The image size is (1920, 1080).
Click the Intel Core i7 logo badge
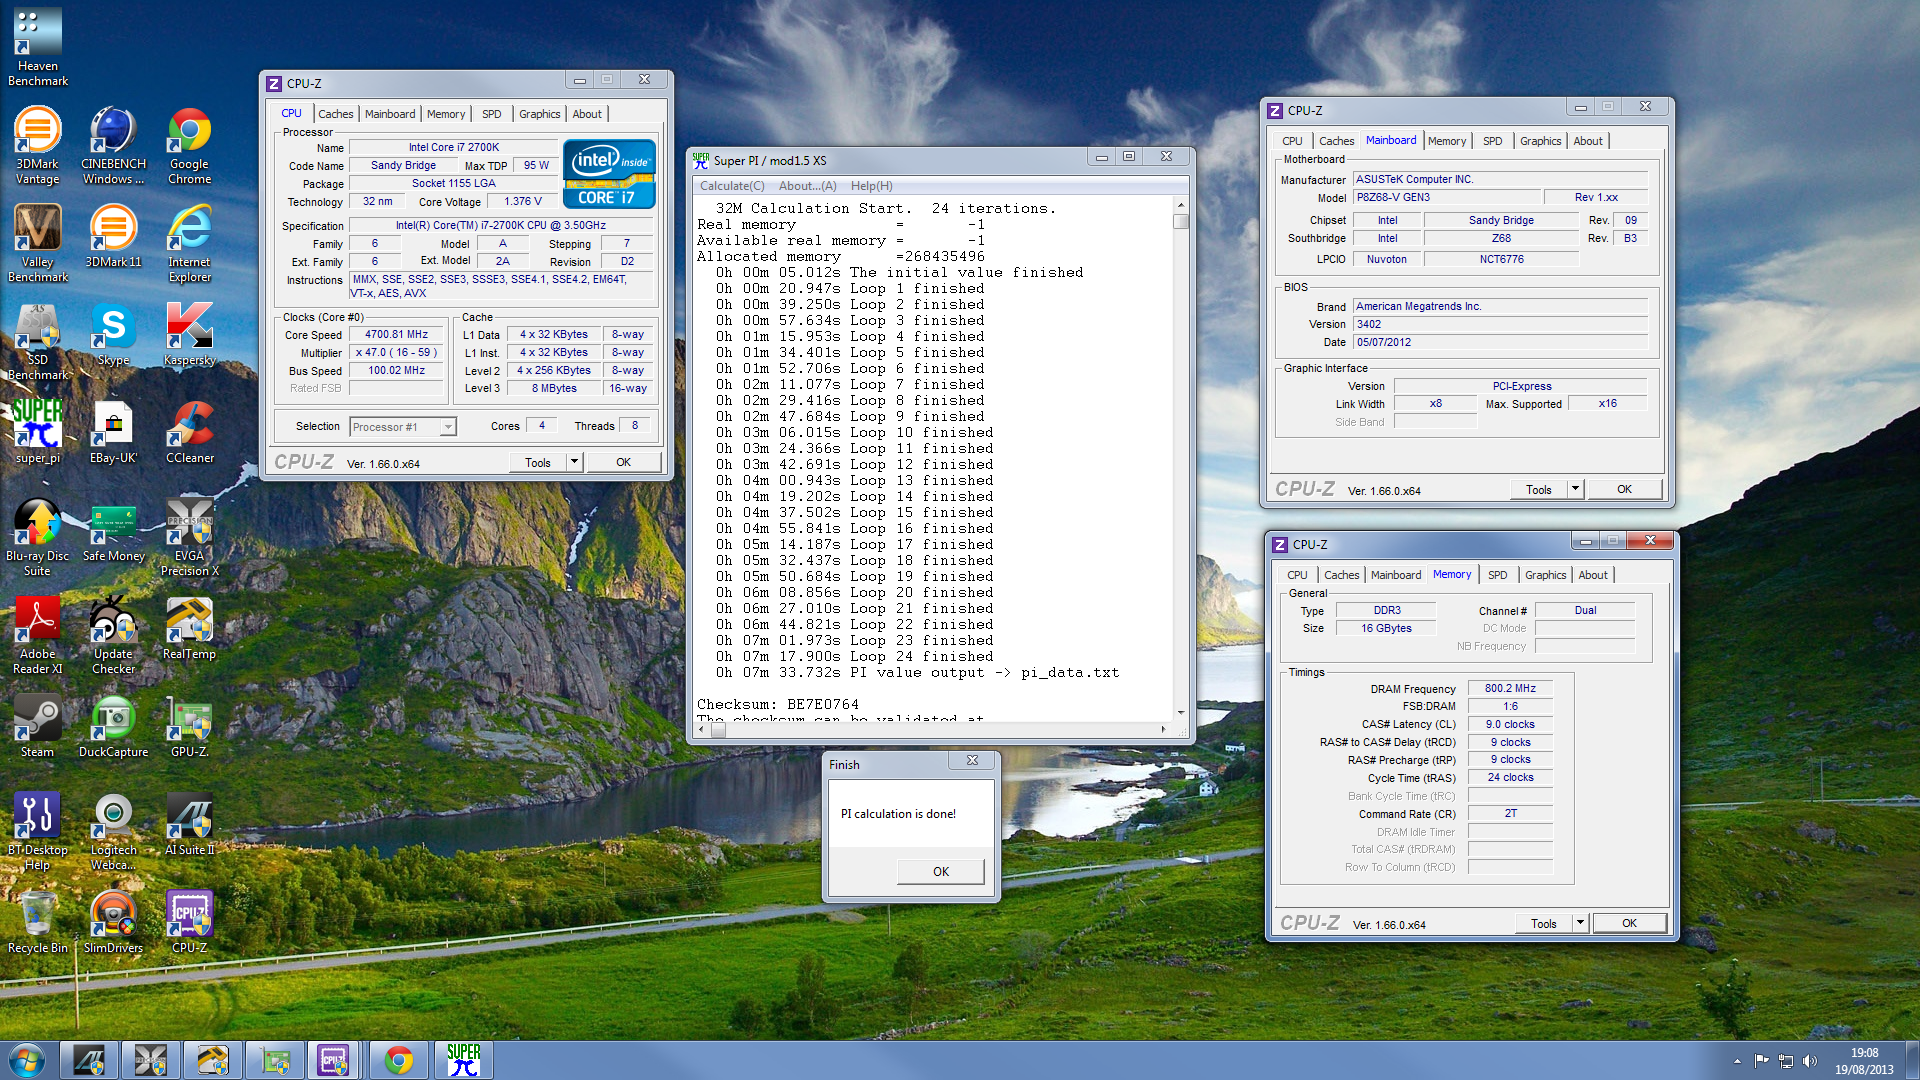coord(609,173)
